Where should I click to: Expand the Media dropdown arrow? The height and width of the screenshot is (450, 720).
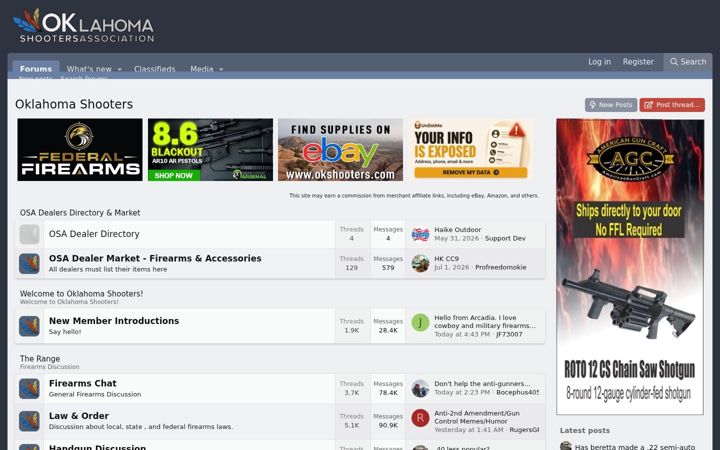pos(221,69)
